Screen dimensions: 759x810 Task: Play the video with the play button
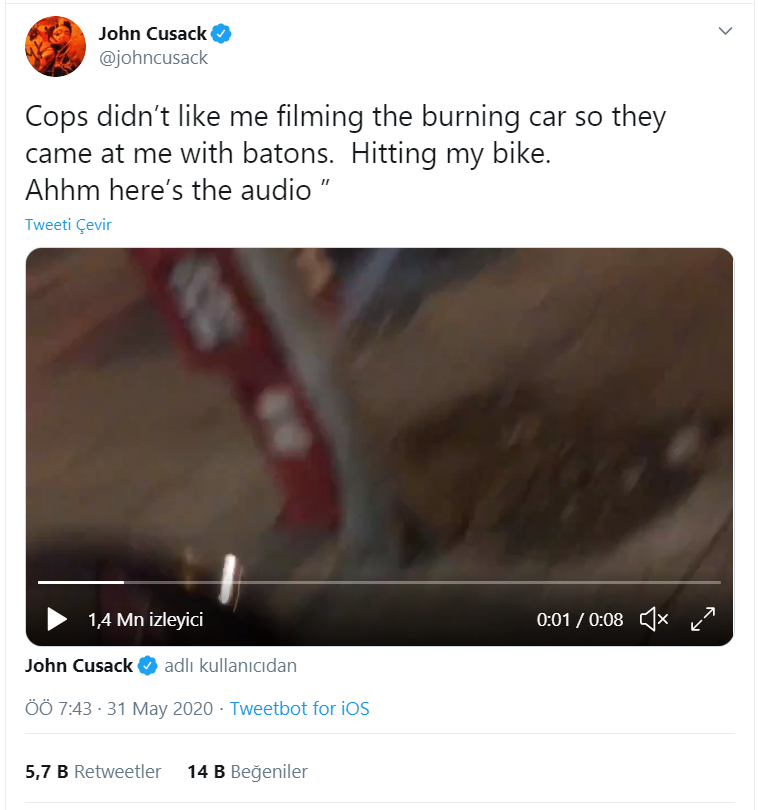57,619
